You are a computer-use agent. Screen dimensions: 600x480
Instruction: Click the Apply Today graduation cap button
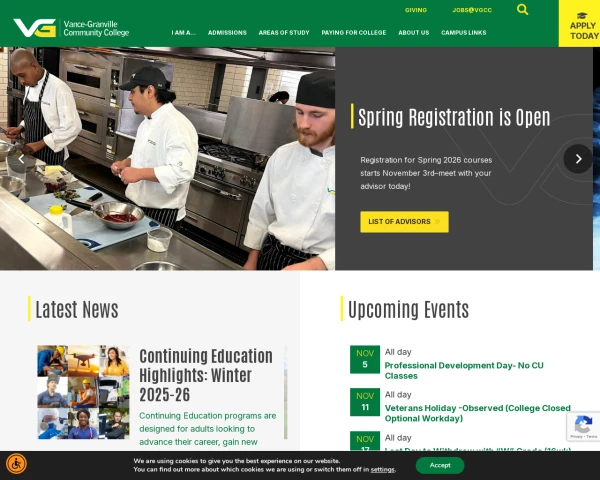tap(579, 24)
